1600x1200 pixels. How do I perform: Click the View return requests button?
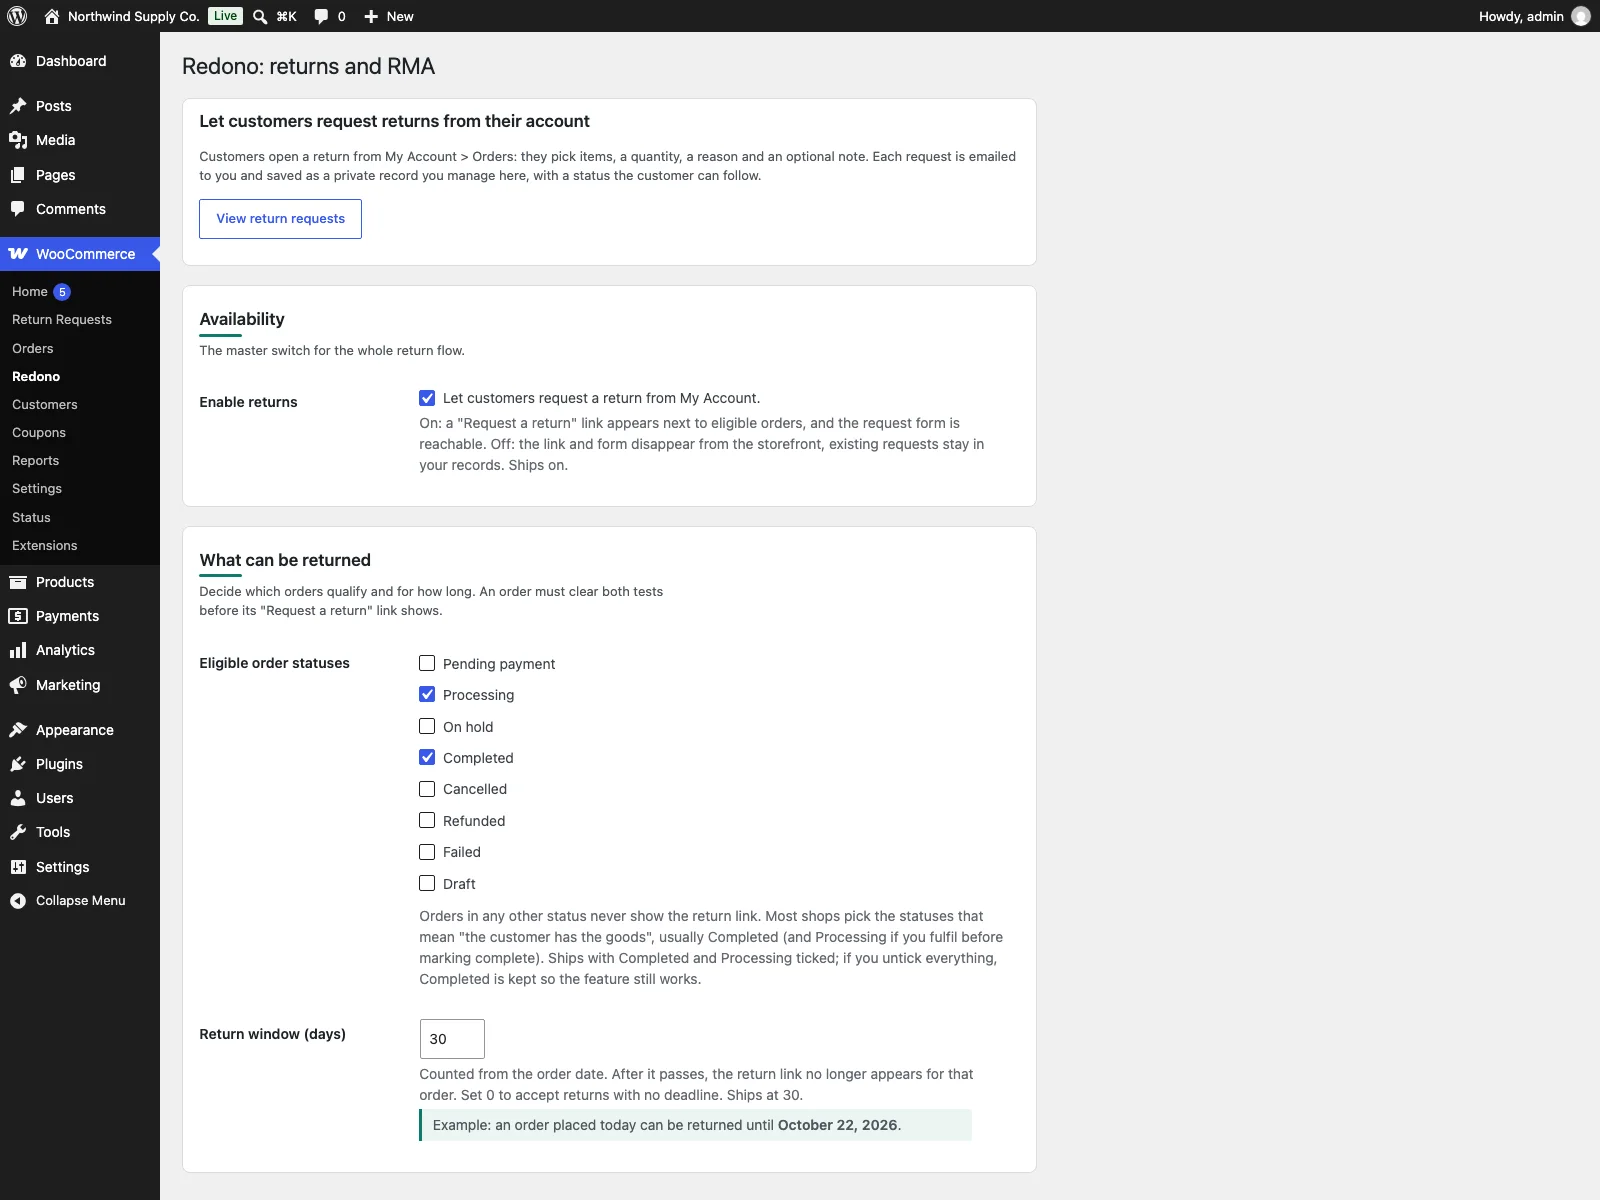[280, 219]
